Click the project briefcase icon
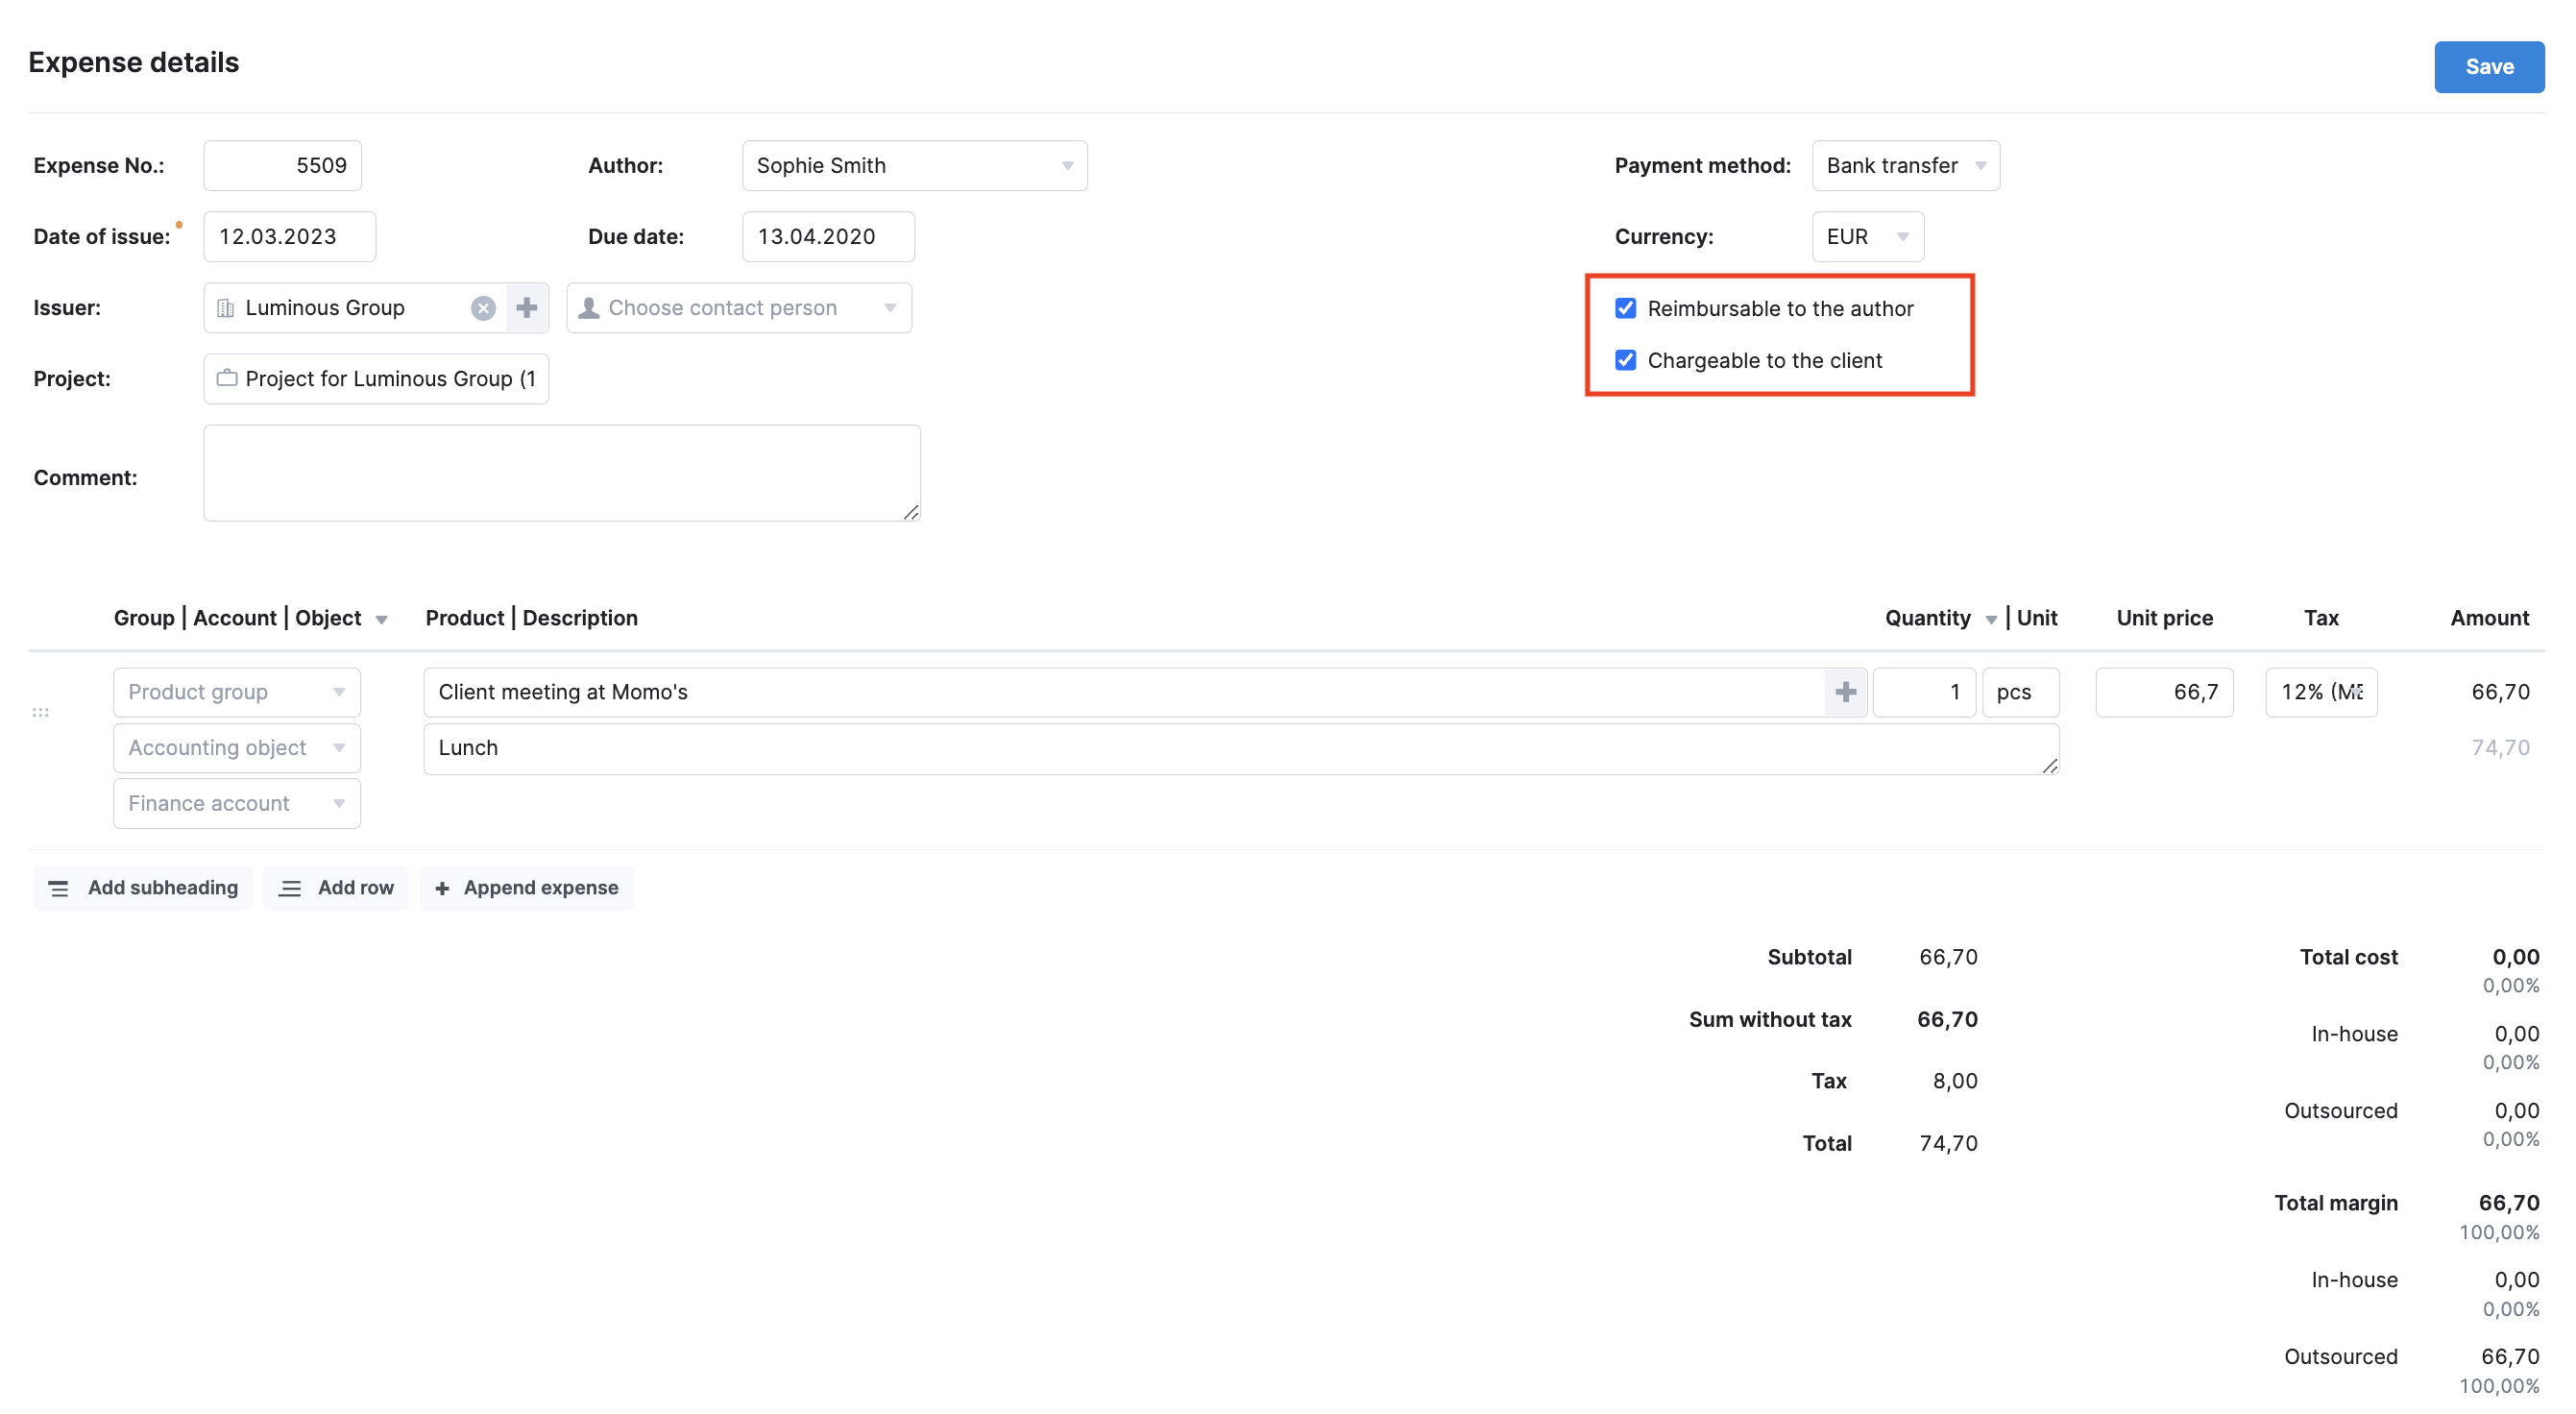 (x=227, y=378)
